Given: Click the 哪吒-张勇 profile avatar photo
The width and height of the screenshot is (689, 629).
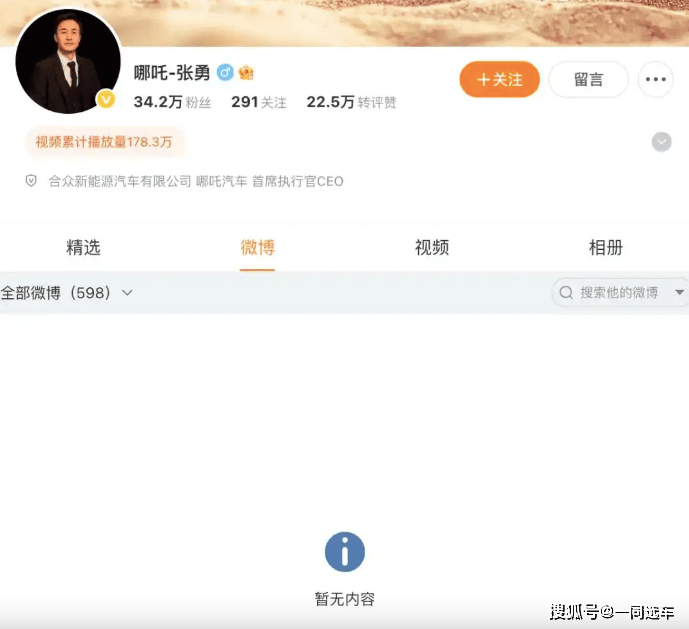Looking at the screenshot, I should pyautogui.click(x=68, y=61).
